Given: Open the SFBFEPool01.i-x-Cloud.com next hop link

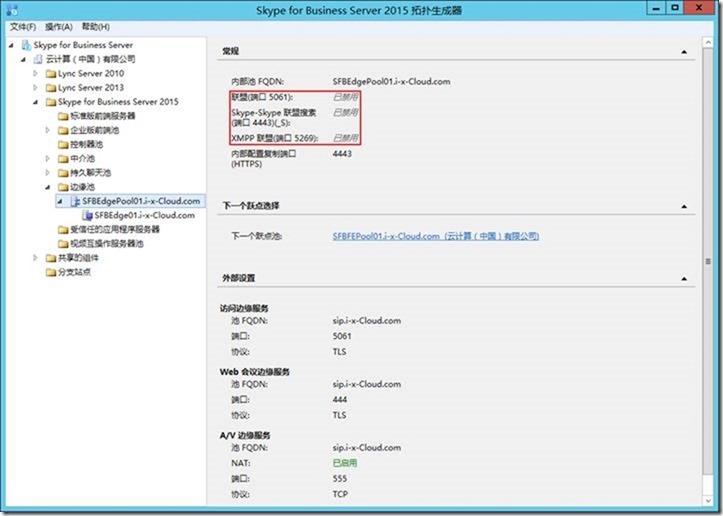Looking at the screenshot, I should tap(436, 236).
